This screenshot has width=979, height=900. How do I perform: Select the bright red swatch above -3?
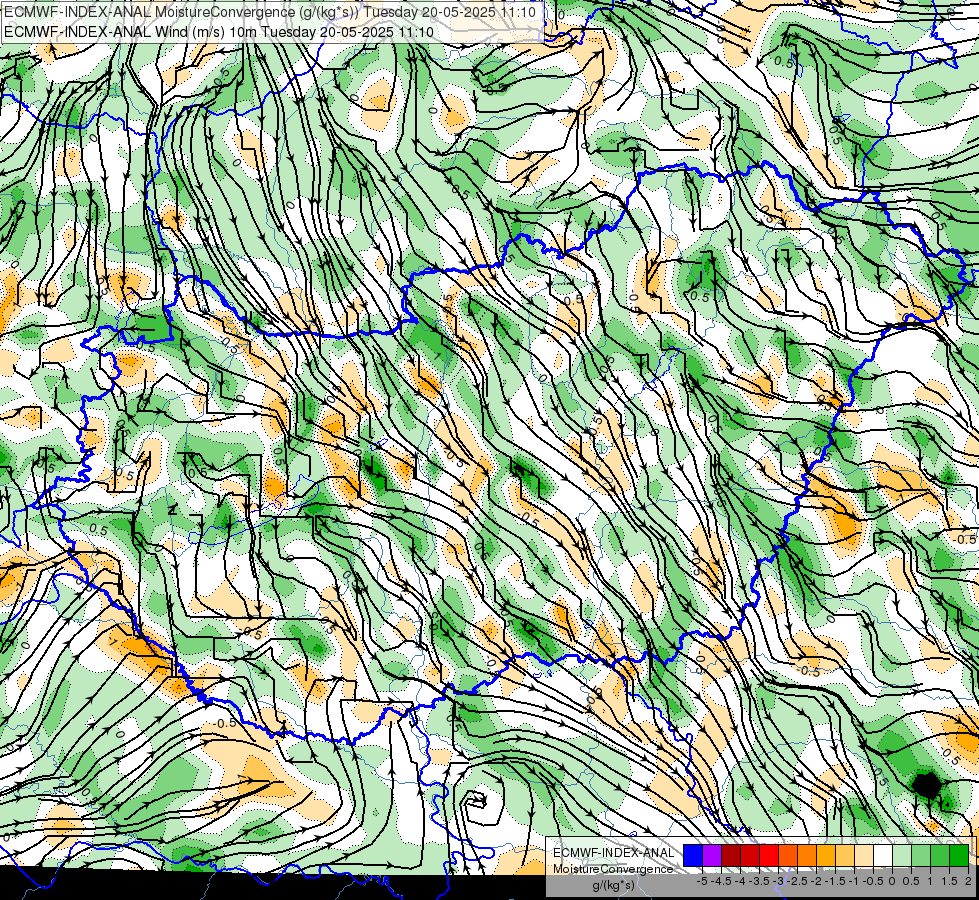click(x=769, y=855)
